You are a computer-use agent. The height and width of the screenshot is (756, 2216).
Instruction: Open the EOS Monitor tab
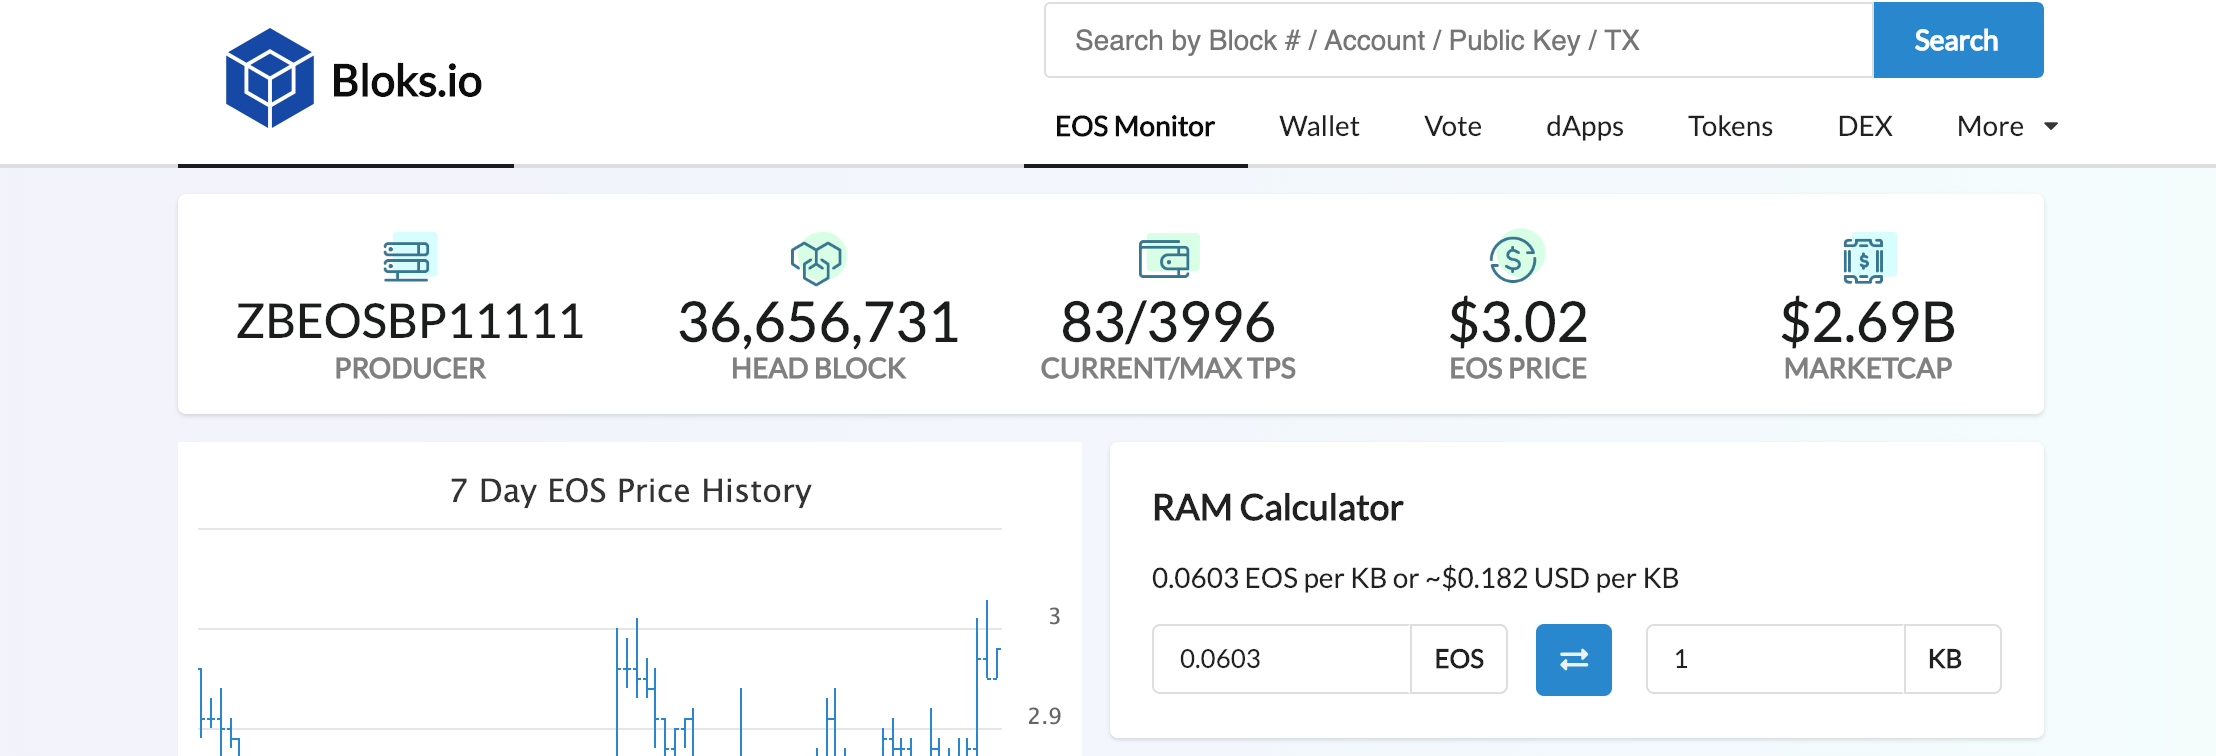(x=1134, y=126)
